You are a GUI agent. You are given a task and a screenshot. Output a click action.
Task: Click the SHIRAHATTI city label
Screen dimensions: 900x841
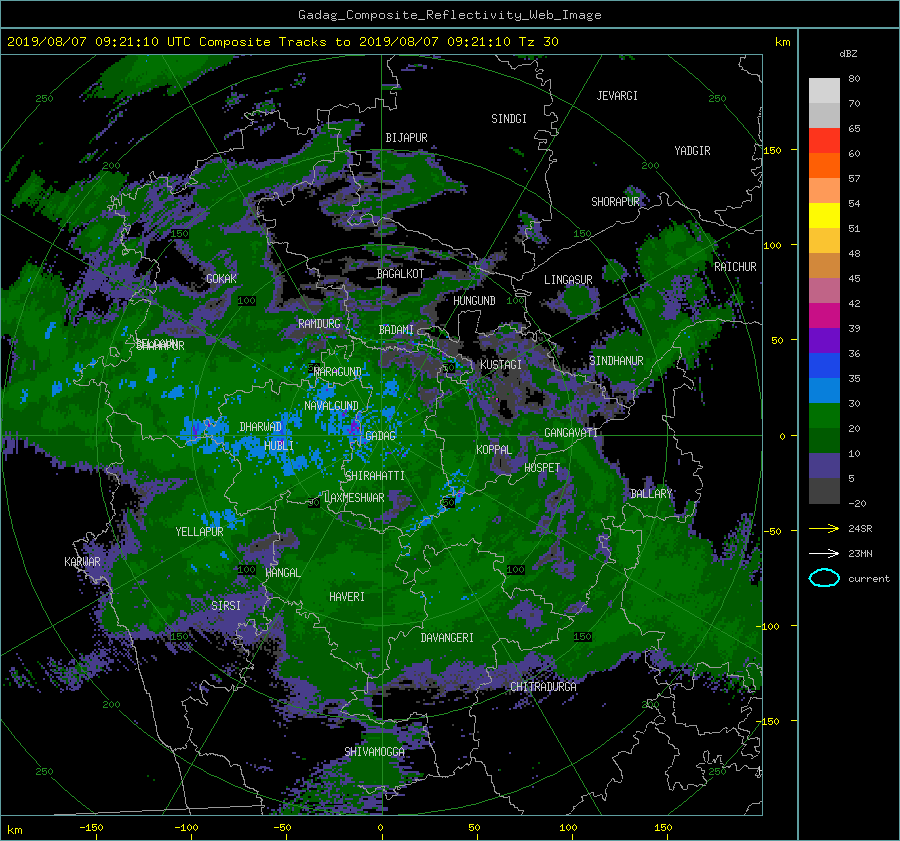tap(375, 476)
